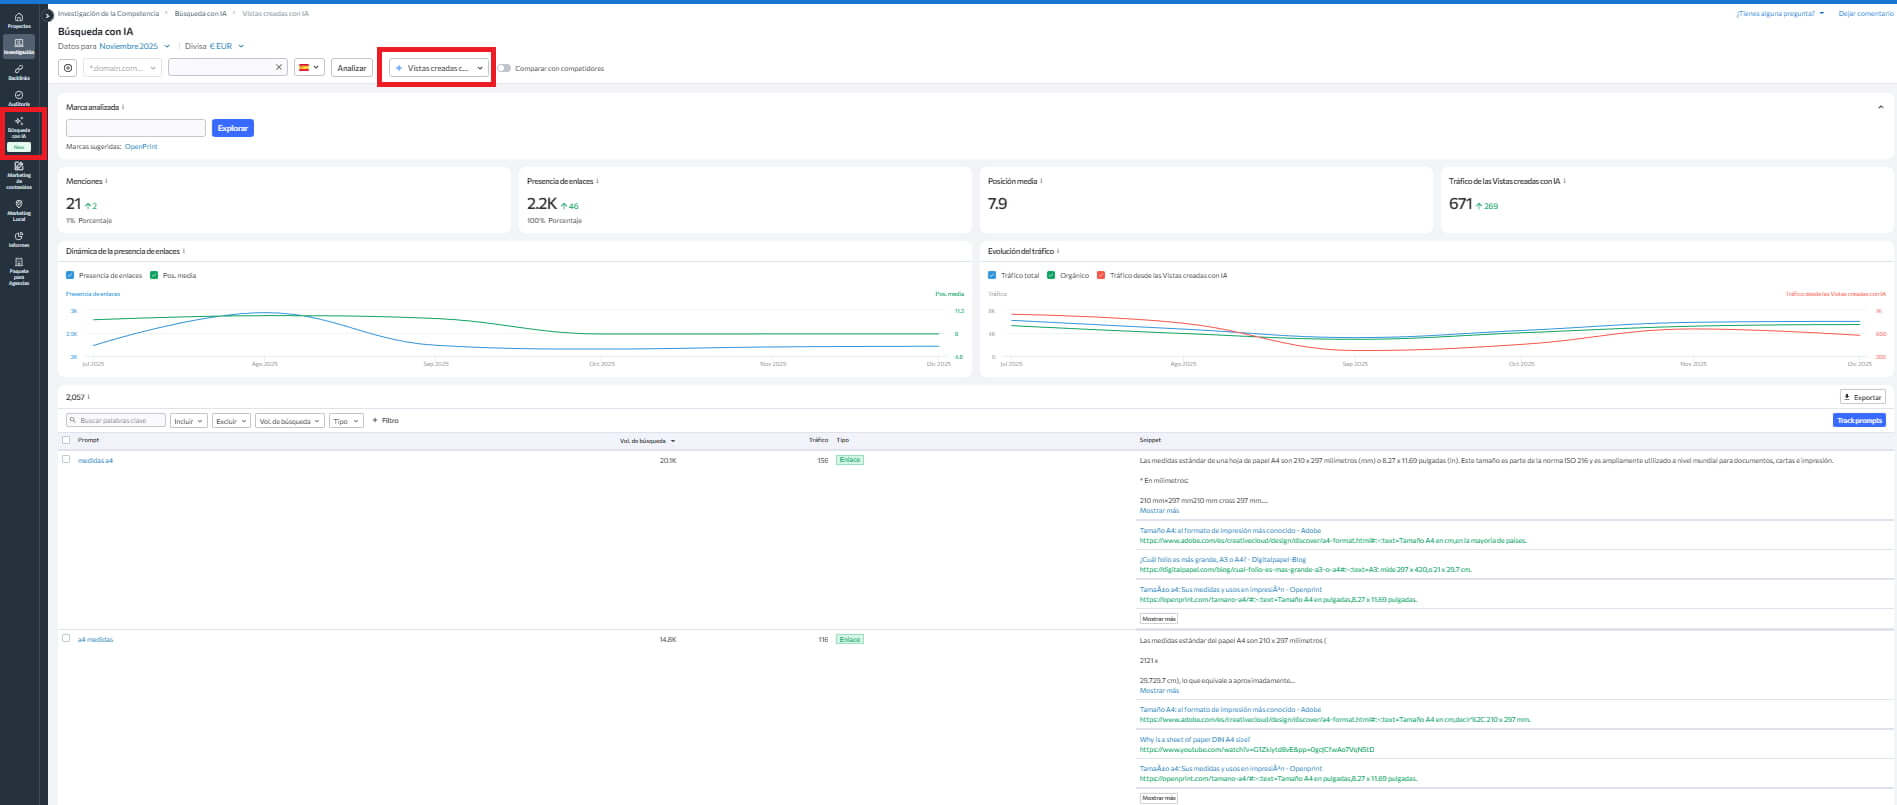1897x805 pixels.
Task: Open Proyectos in the left sidebar
Action: (19, 20)
